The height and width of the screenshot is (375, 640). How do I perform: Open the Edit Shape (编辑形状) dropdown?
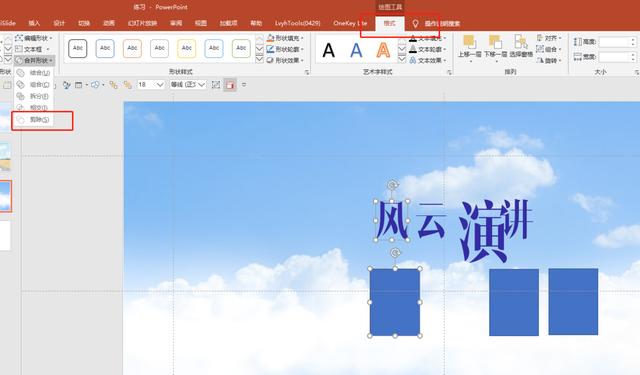(x=34, y=38)
